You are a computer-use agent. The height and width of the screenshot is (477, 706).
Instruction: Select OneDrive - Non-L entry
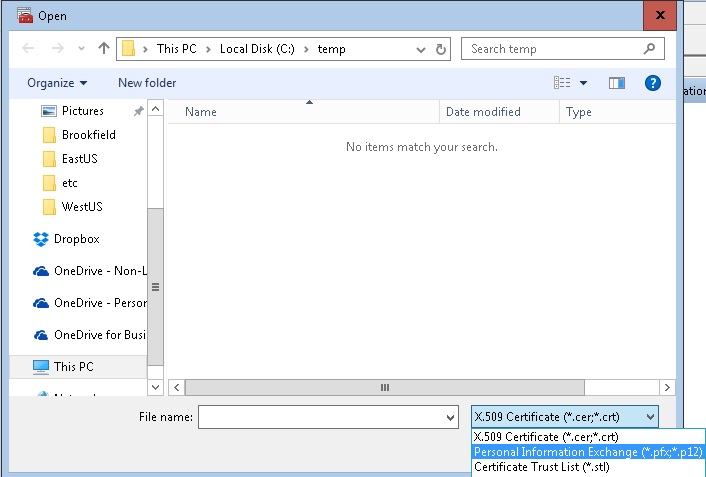click(x=90, y=271)
